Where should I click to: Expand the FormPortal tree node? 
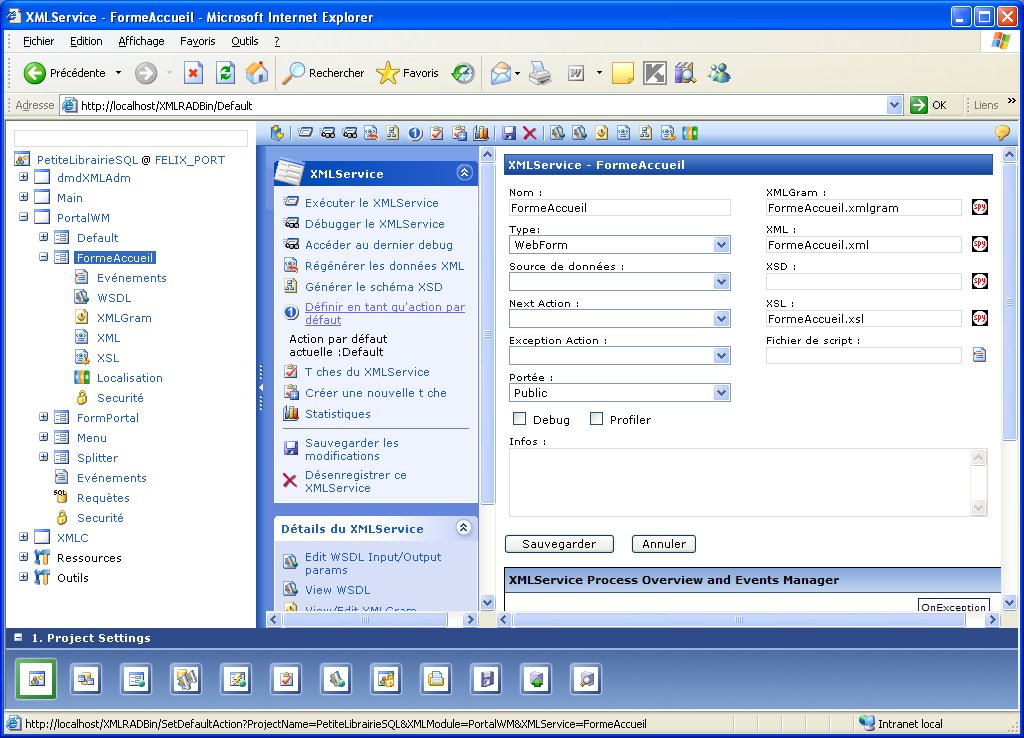(x=44, y=418)
